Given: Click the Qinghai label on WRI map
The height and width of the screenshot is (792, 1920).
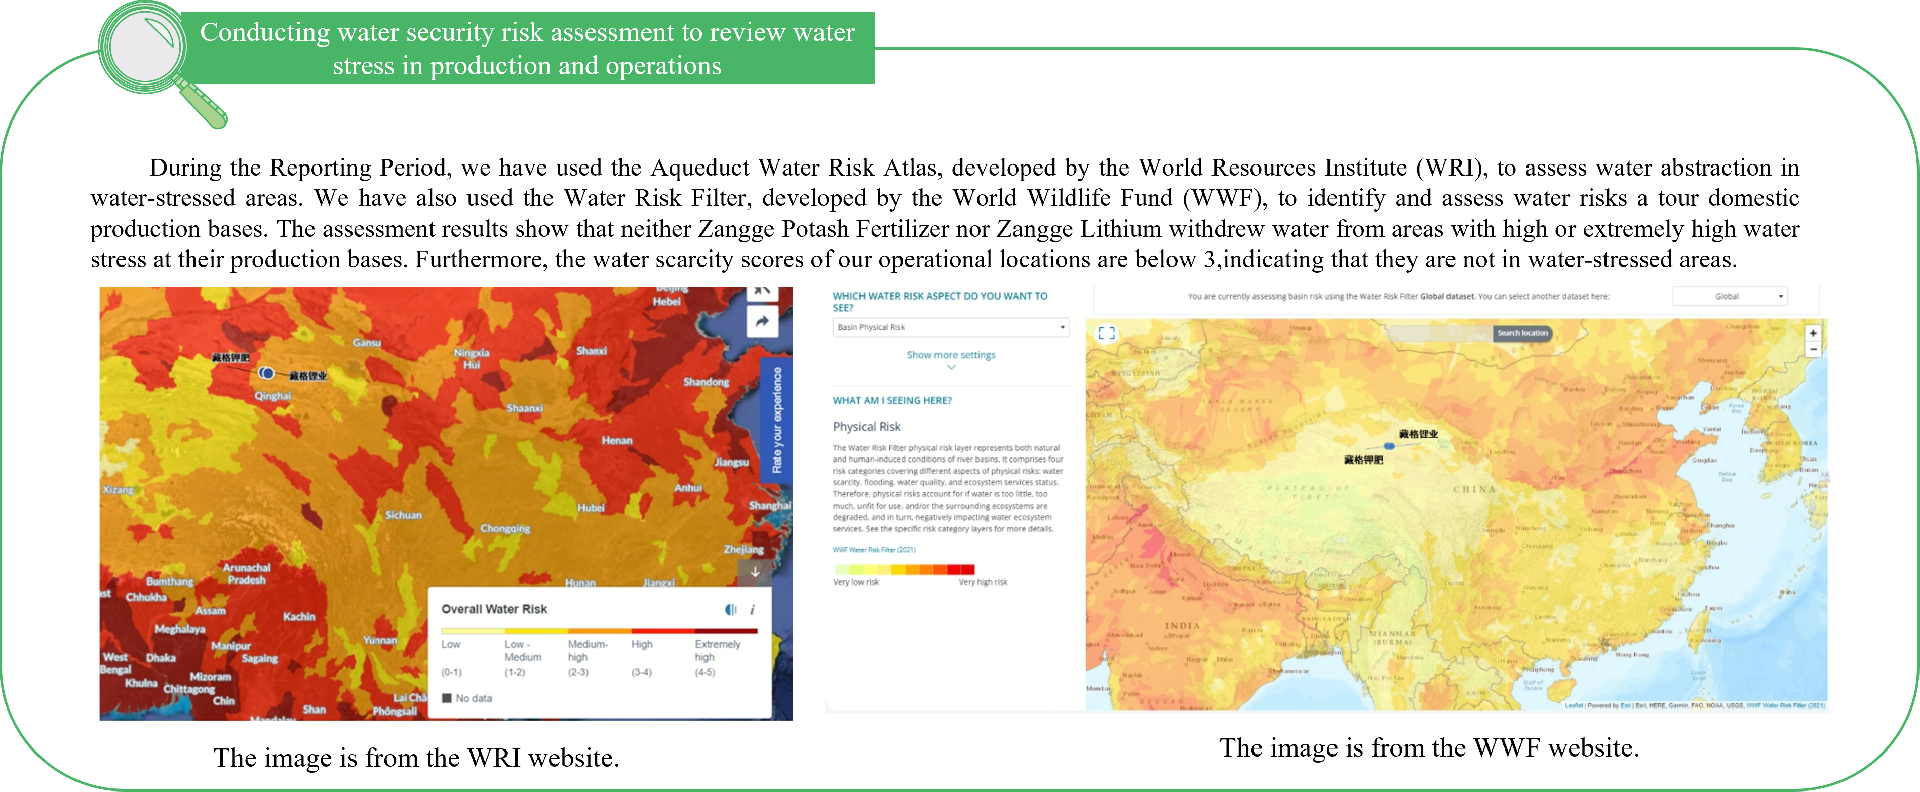Looking at the screenshot, I should click(272, 396).
